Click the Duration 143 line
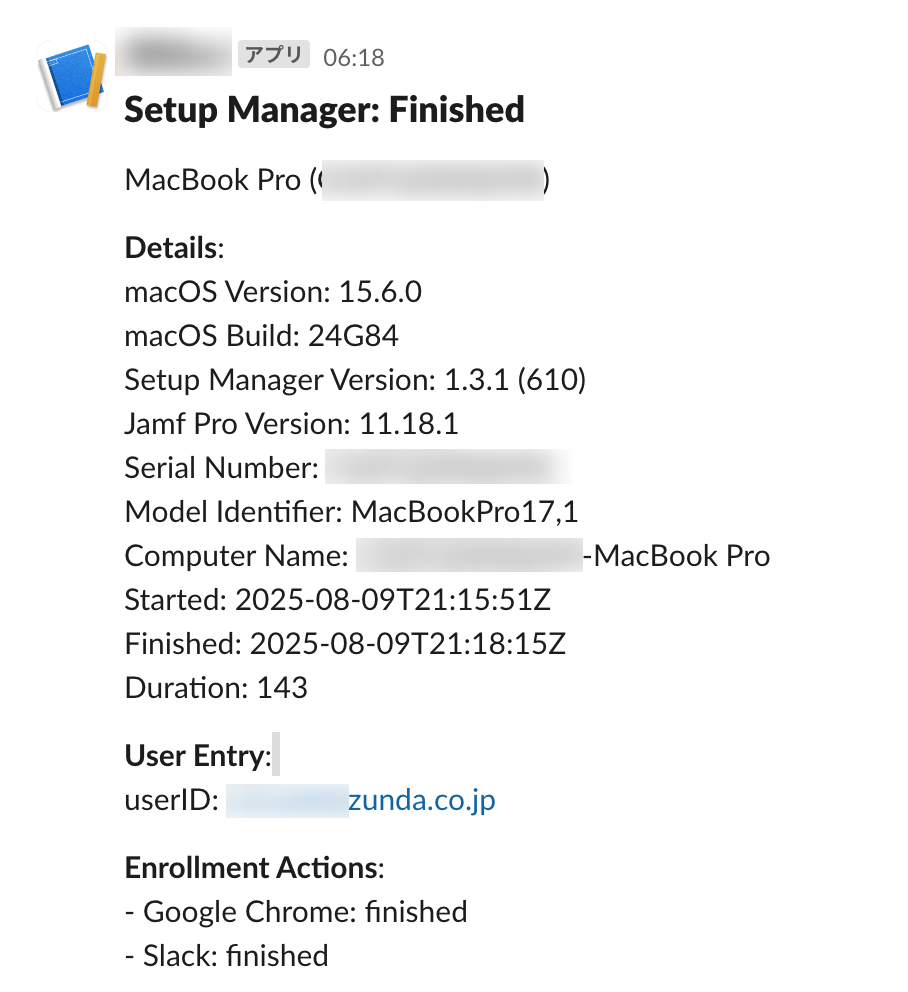The image size is (908, 992). [216, 688]
